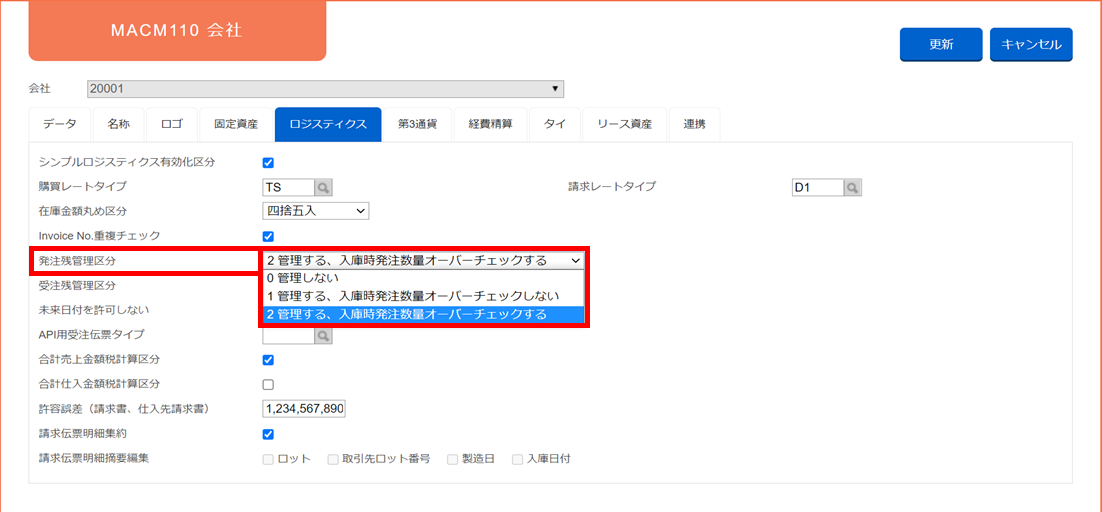Viewport: 1102px width, 512px height.
Task: Switch to the 第3通貨 tab
Action: [417, 125]
